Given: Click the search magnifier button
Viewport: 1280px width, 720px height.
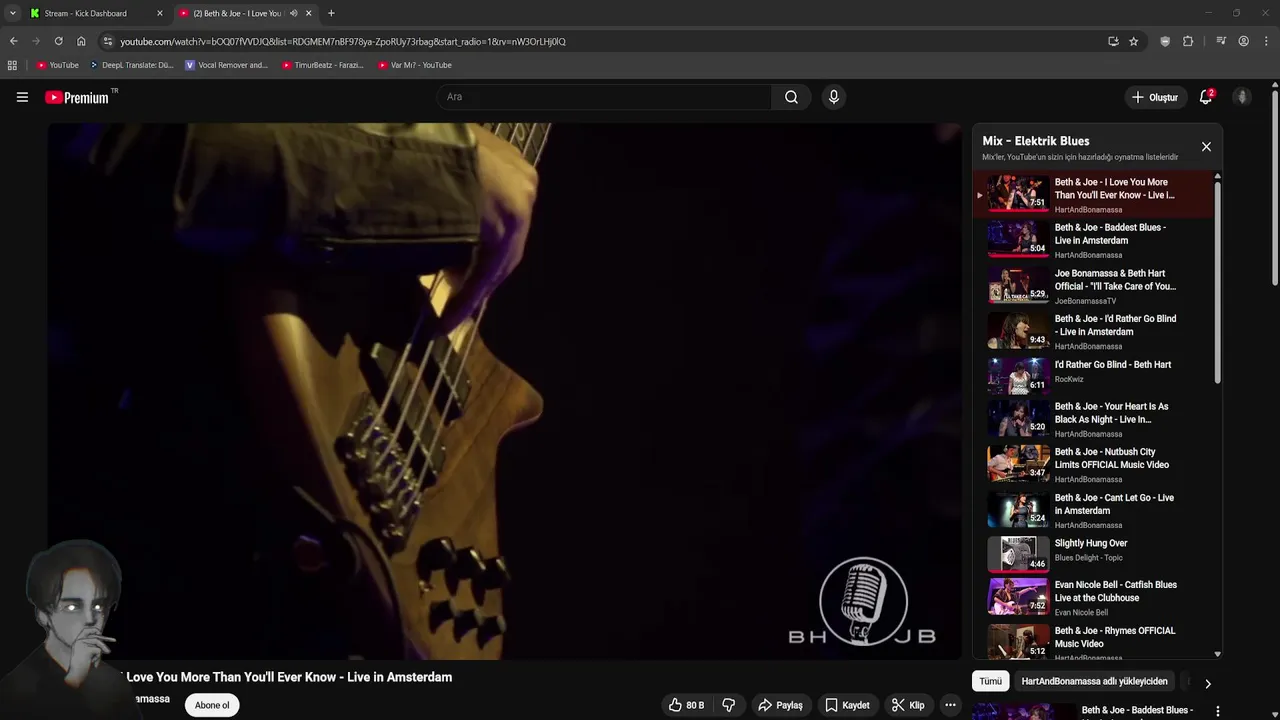Looking at the screenshot, I should (791, 97).
